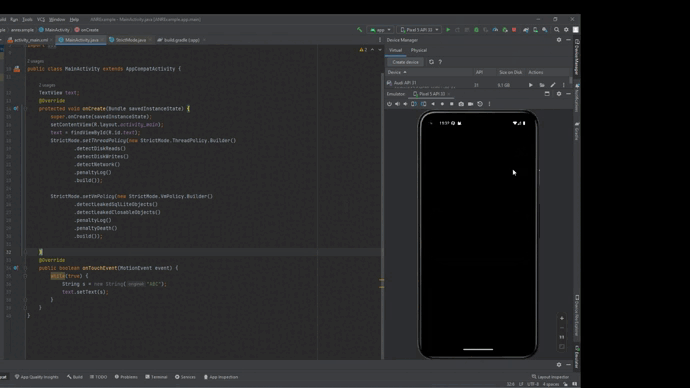
Task: Click Sync Project with Gradle Files icon
Action: (526, 30)
